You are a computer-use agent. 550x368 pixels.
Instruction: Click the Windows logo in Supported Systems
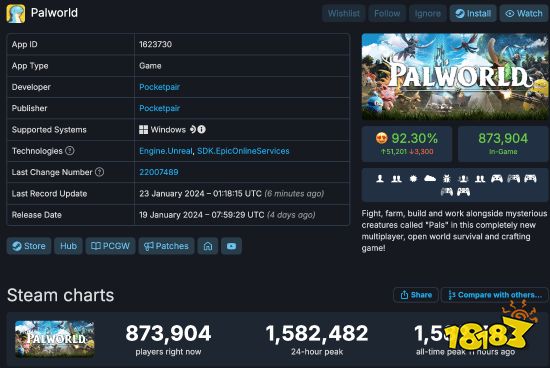[x=143, y=130]
